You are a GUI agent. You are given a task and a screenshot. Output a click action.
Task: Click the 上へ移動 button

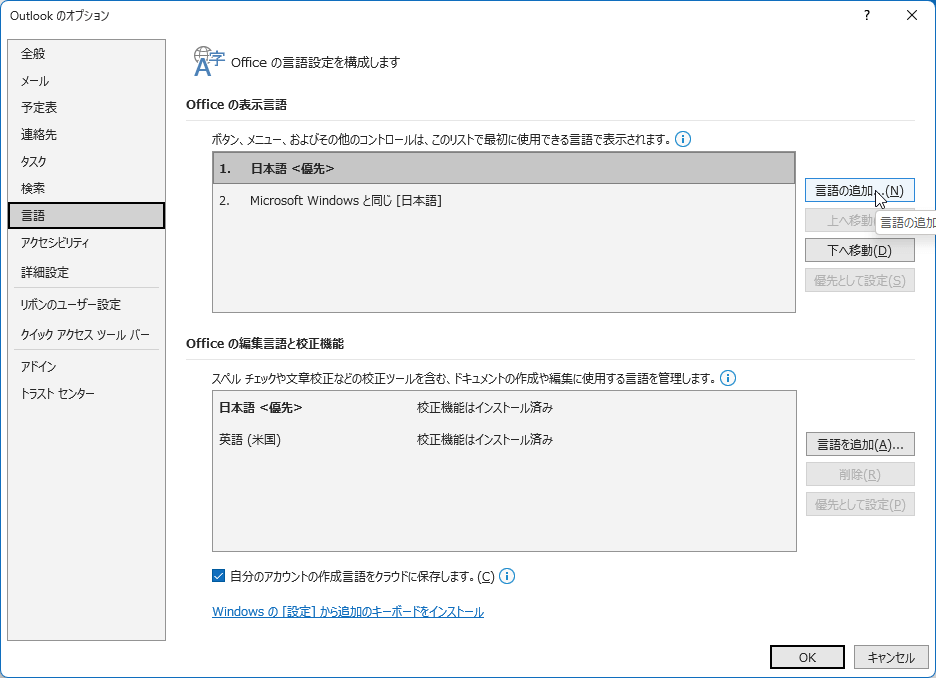tap(840, 220)
